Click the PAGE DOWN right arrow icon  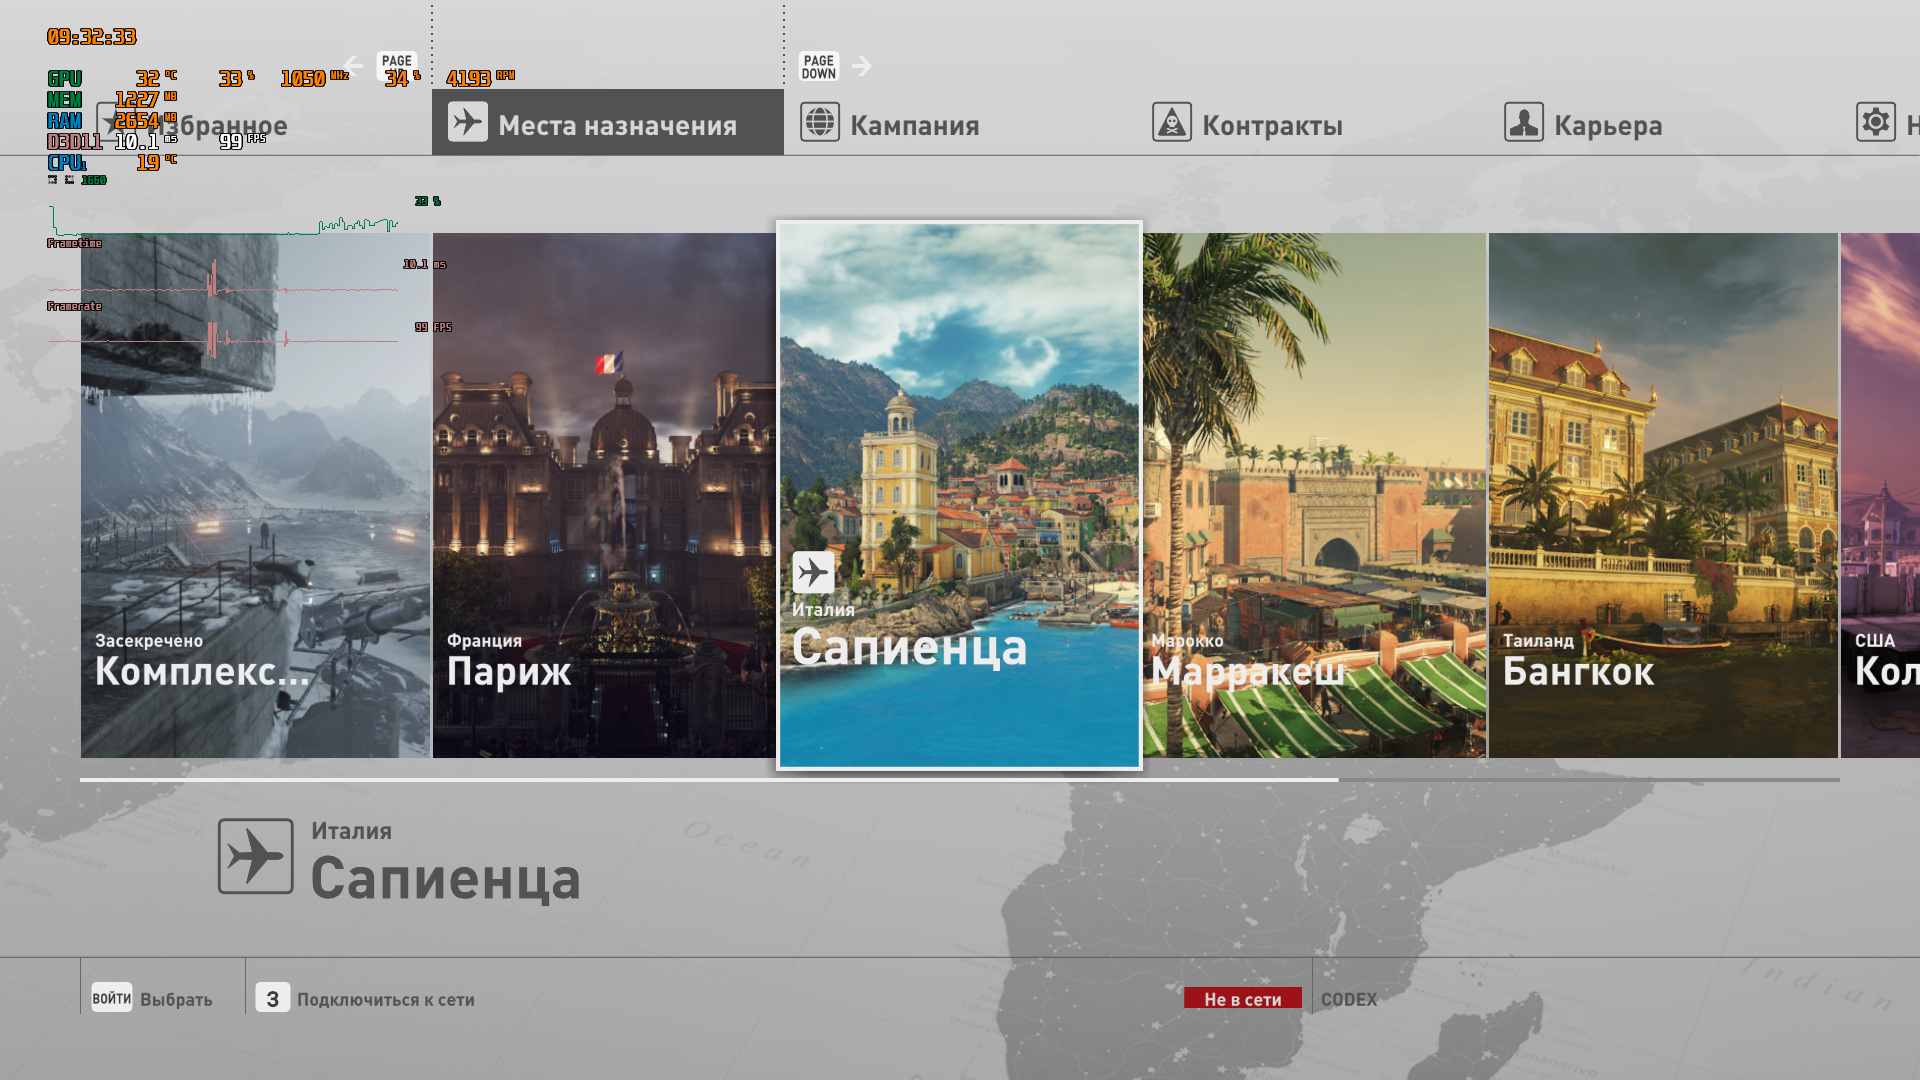pyautogui.click(x=862, y=67)
